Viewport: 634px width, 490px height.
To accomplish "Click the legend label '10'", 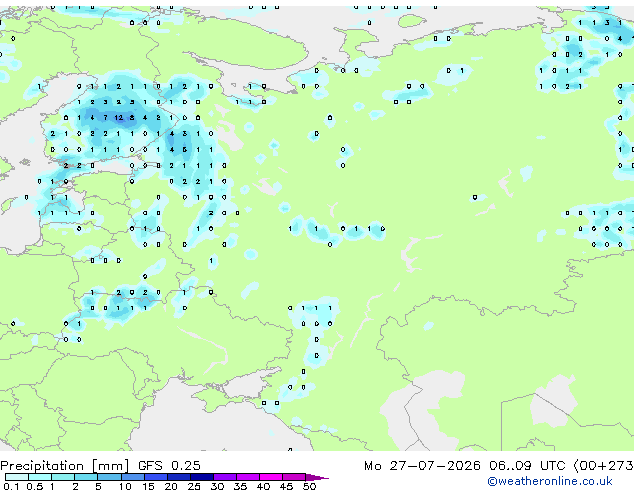I will pyautogui.click(x=125, y=486).
